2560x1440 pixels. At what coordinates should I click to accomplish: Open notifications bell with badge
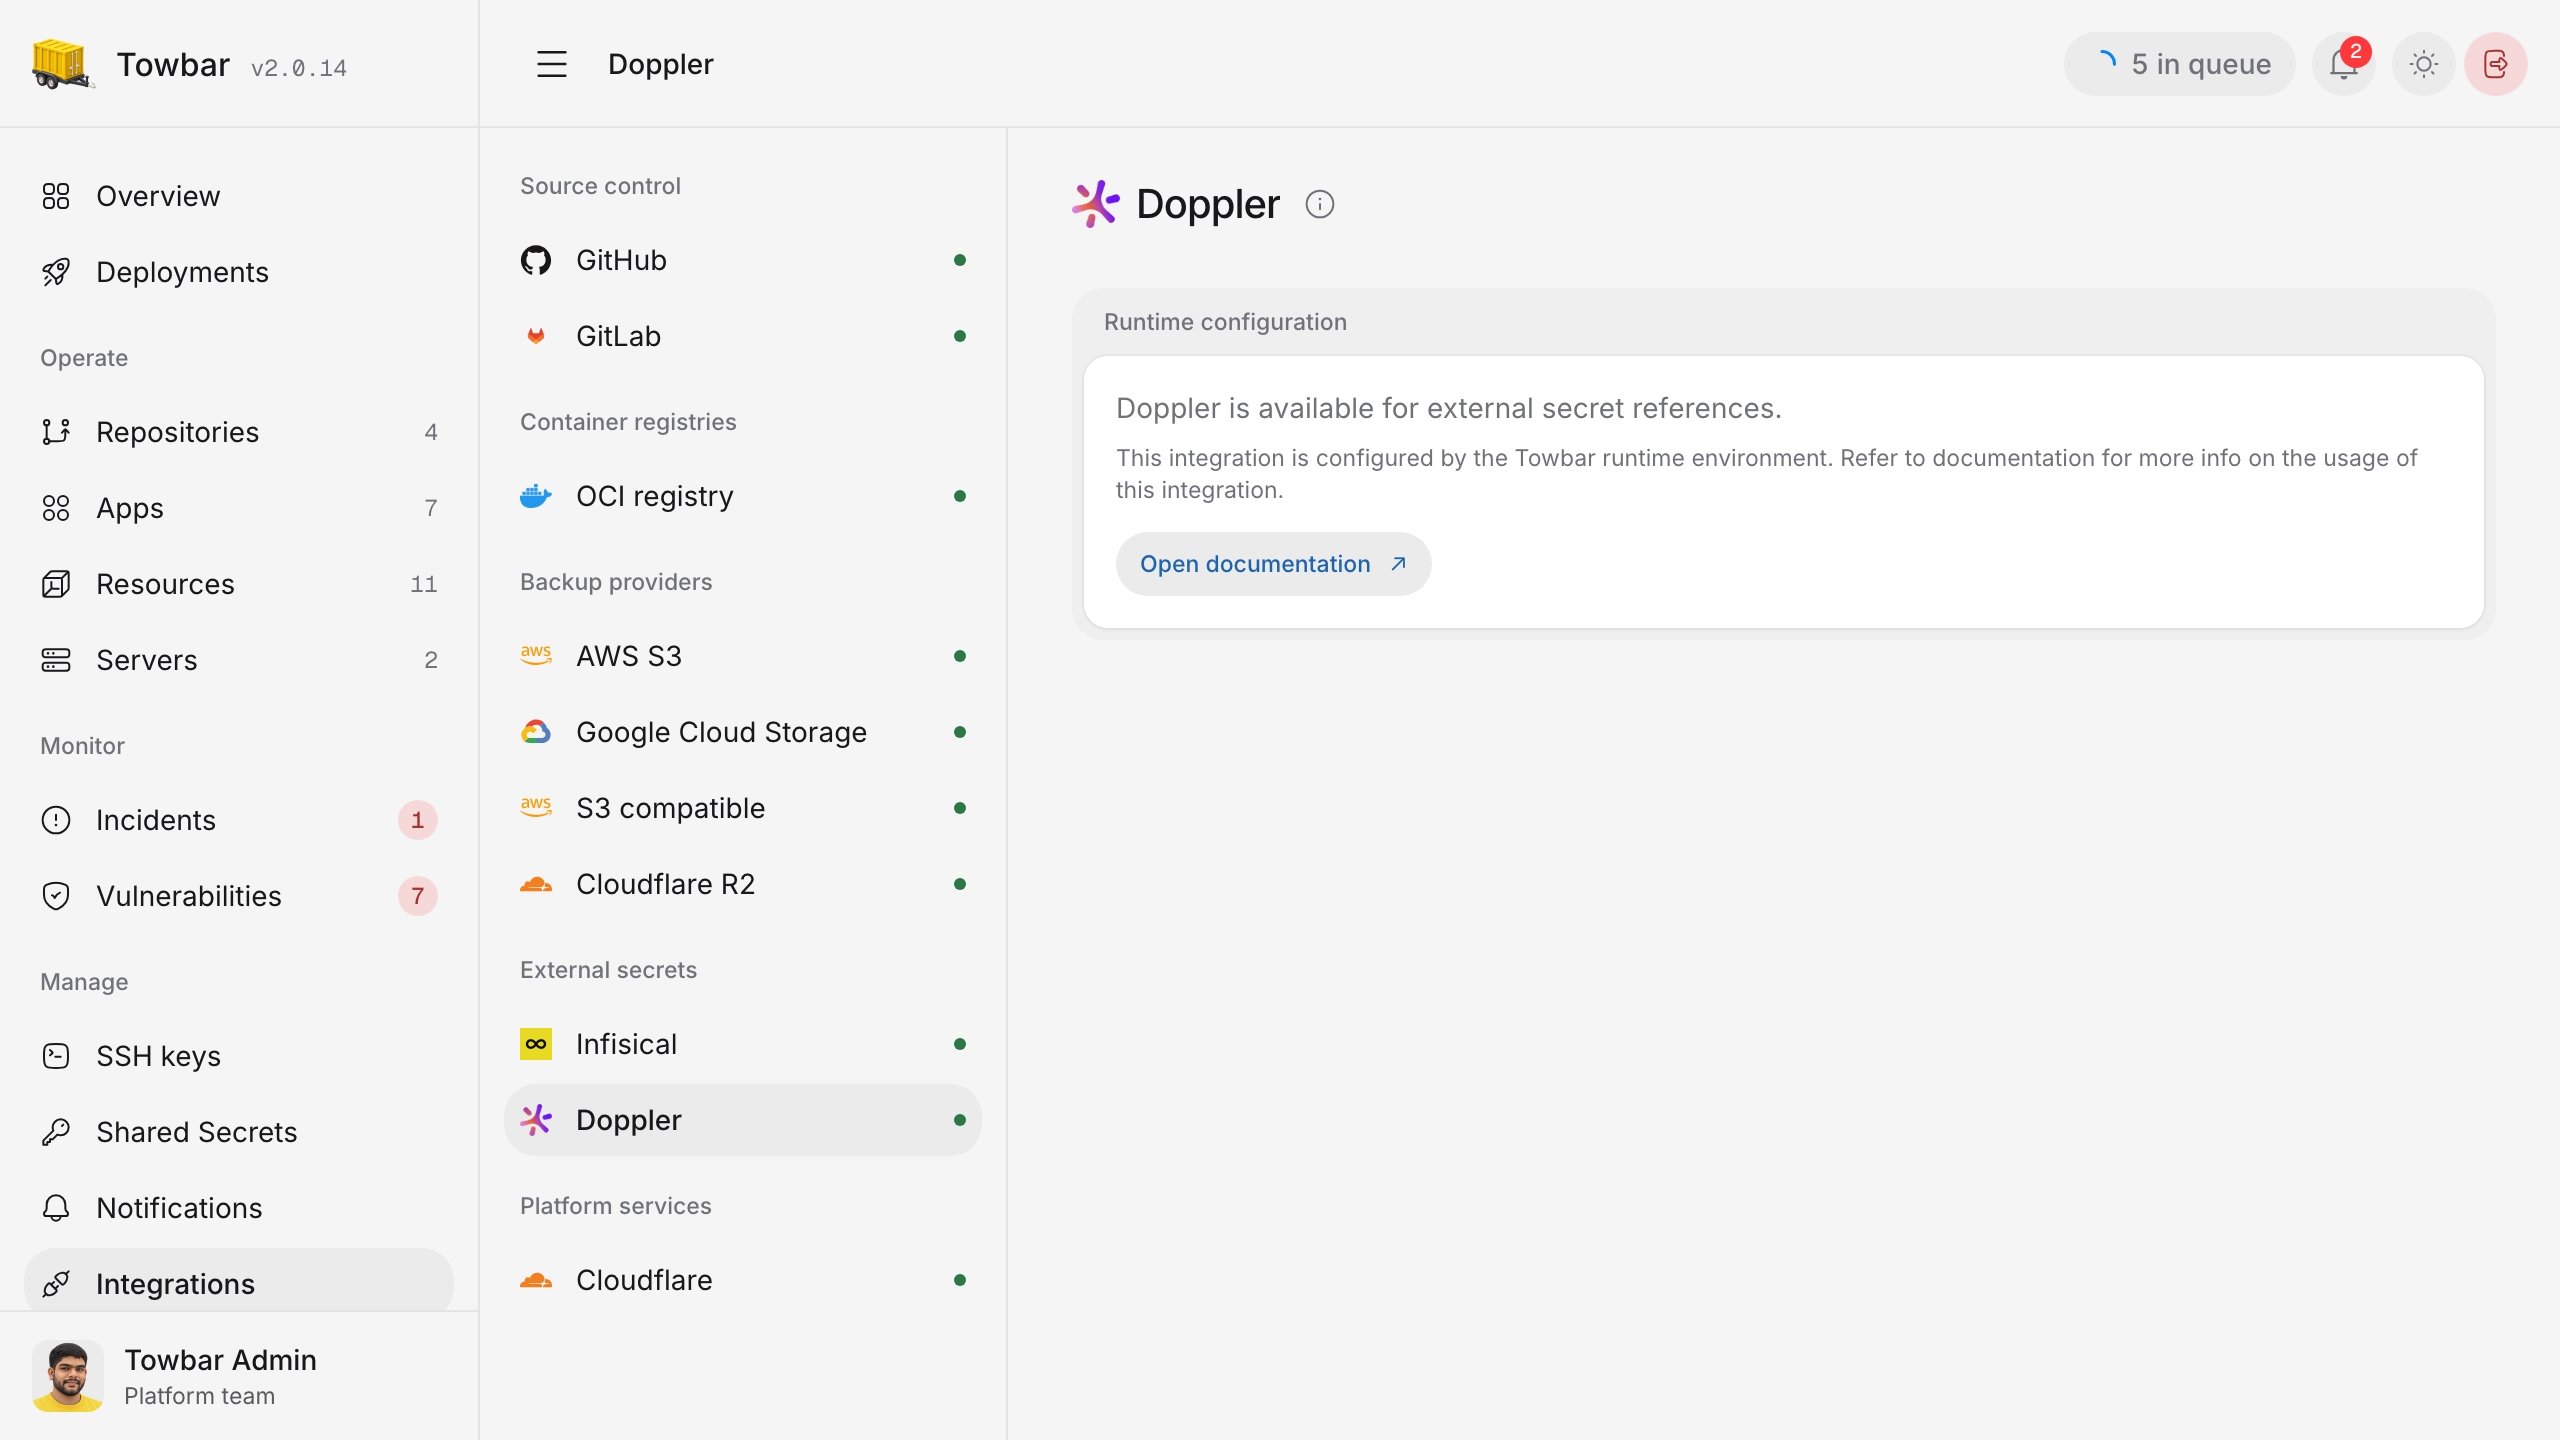click(x=2344, y=64)
